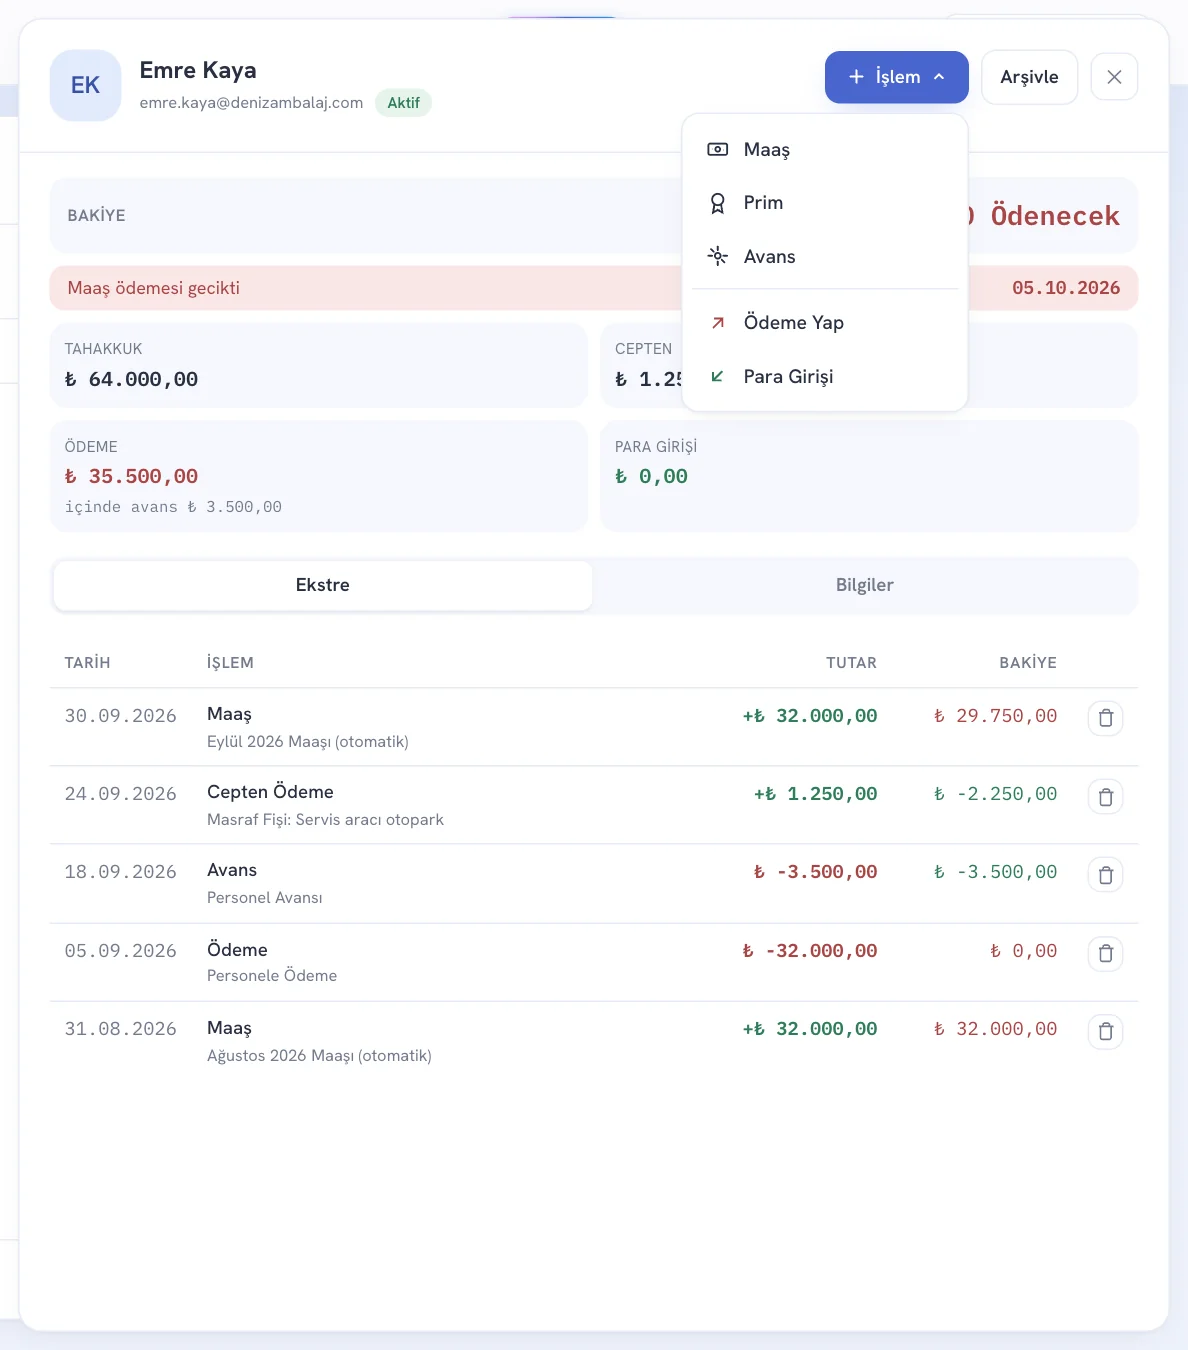Click the overdue date 05.10.2026

point(1066,288)
